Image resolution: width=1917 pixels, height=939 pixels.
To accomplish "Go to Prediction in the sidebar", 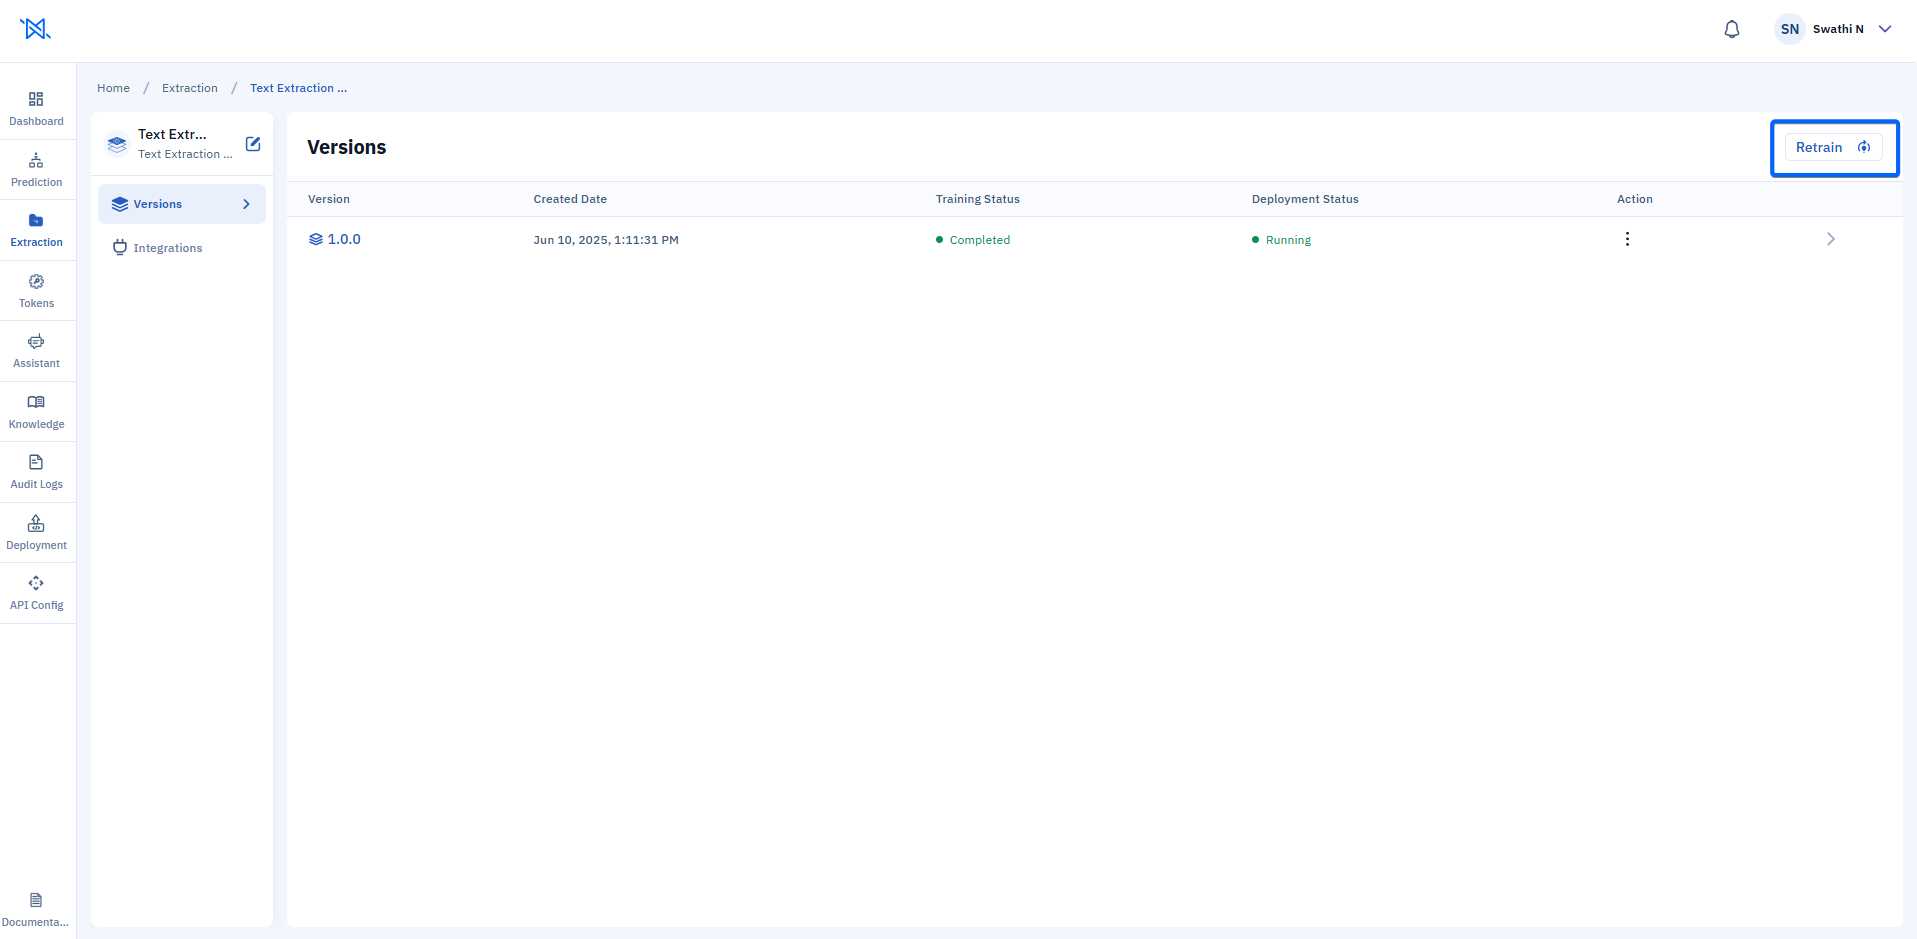I will 36,170.
